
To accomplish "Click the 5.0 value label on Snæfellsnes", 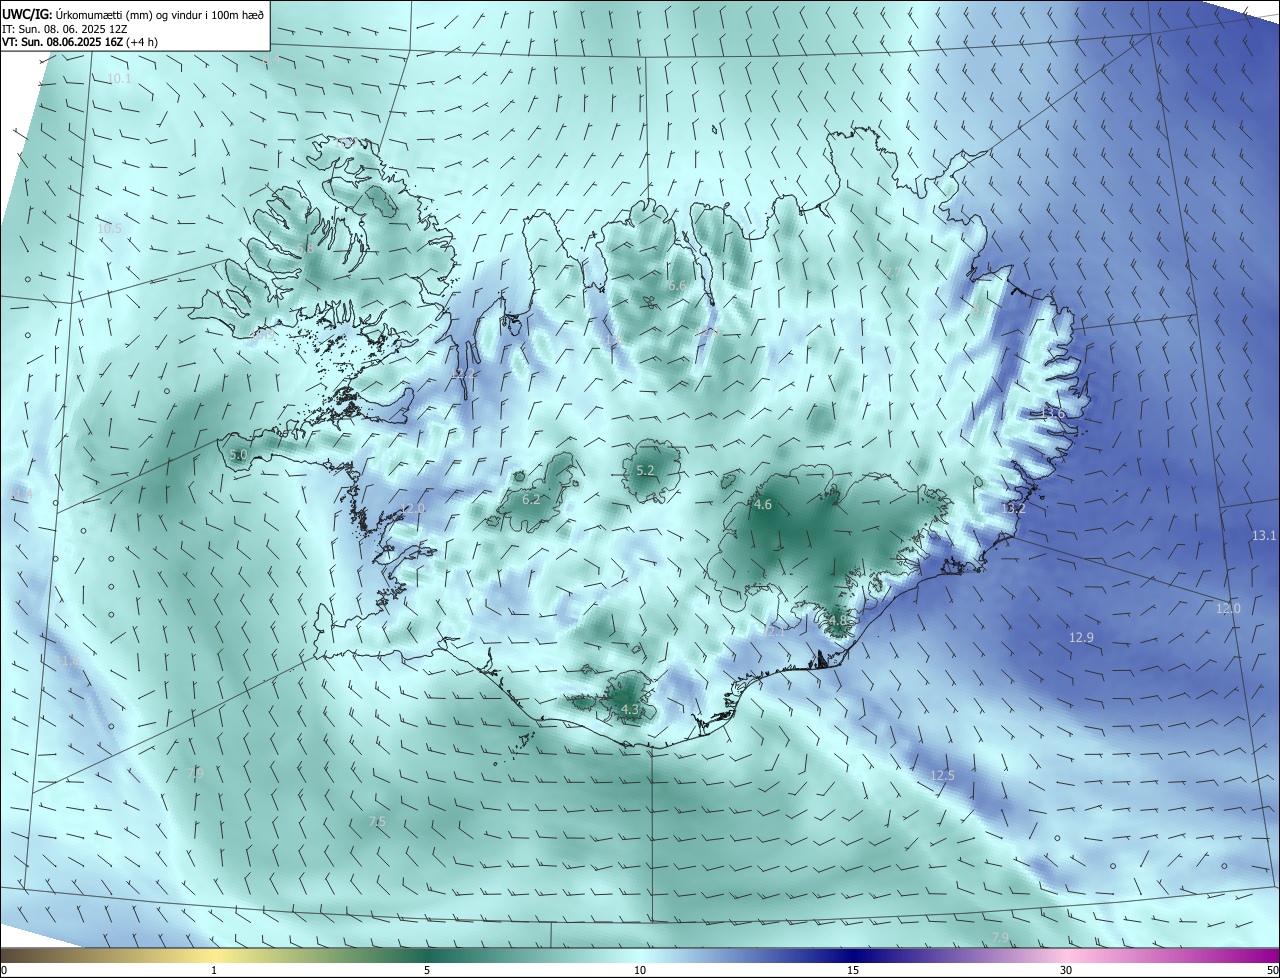I will pyautogui.click(x=238, y=455).
